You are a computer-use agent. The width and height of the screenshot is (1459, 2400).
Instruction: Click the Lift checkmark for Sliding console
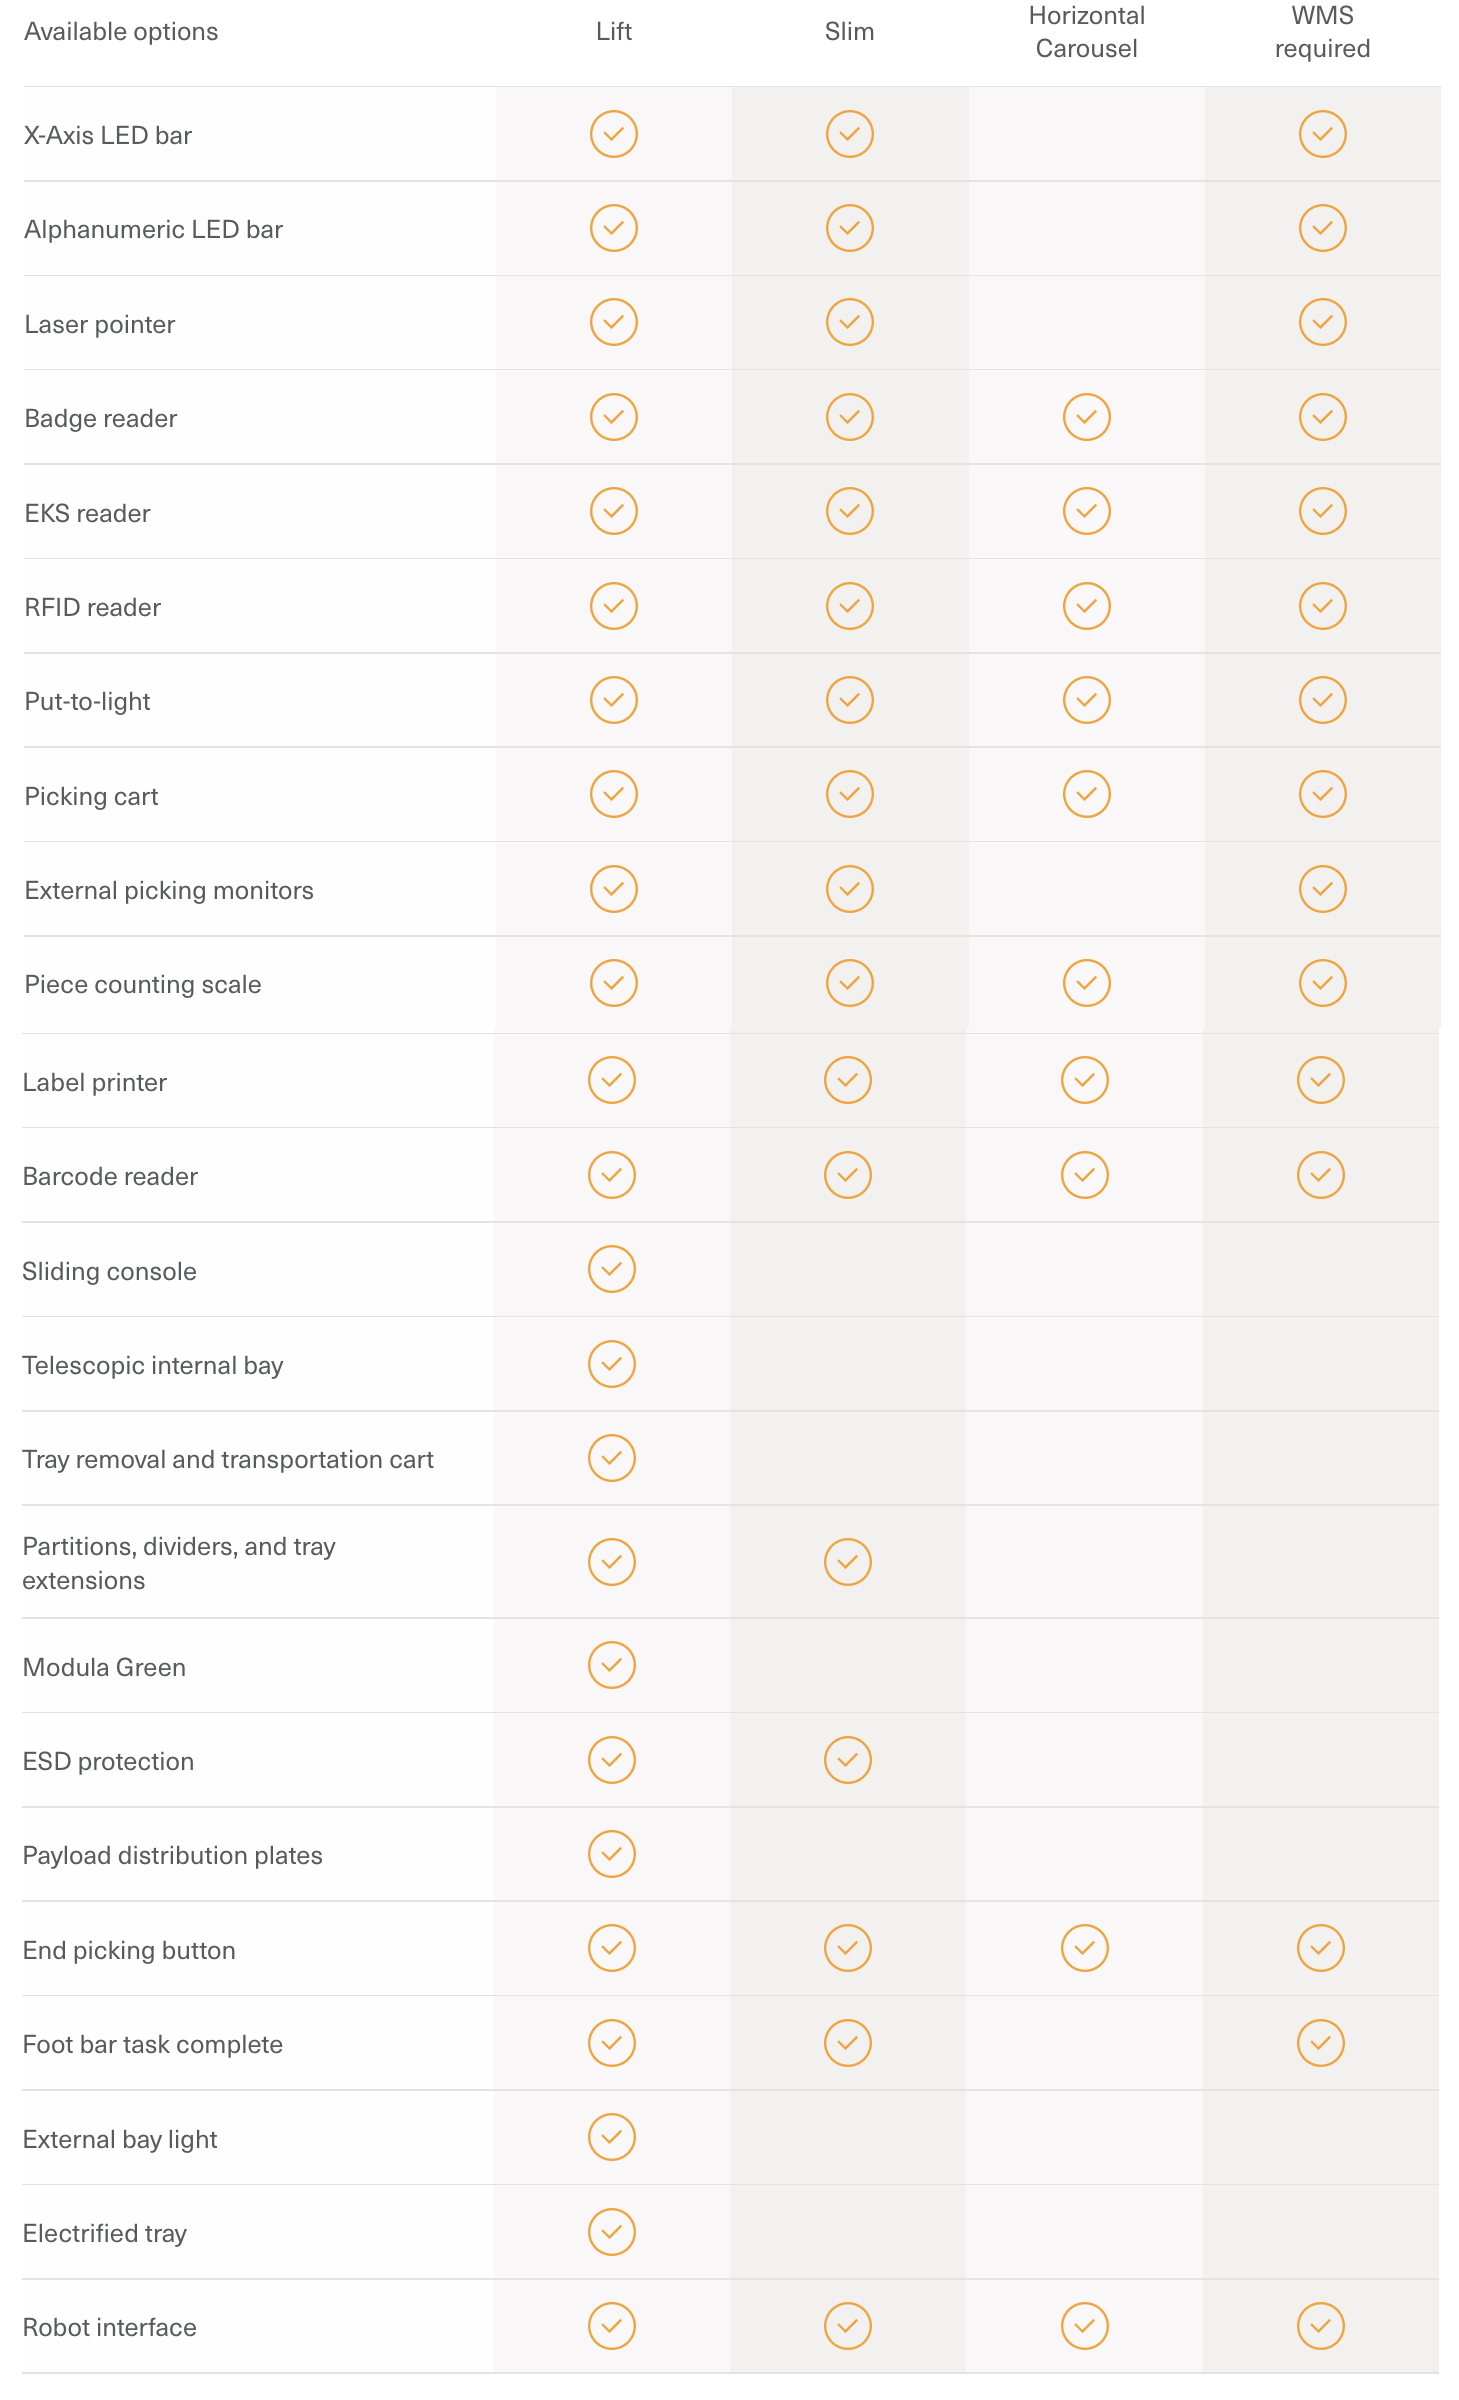[x=611, y=1269]
